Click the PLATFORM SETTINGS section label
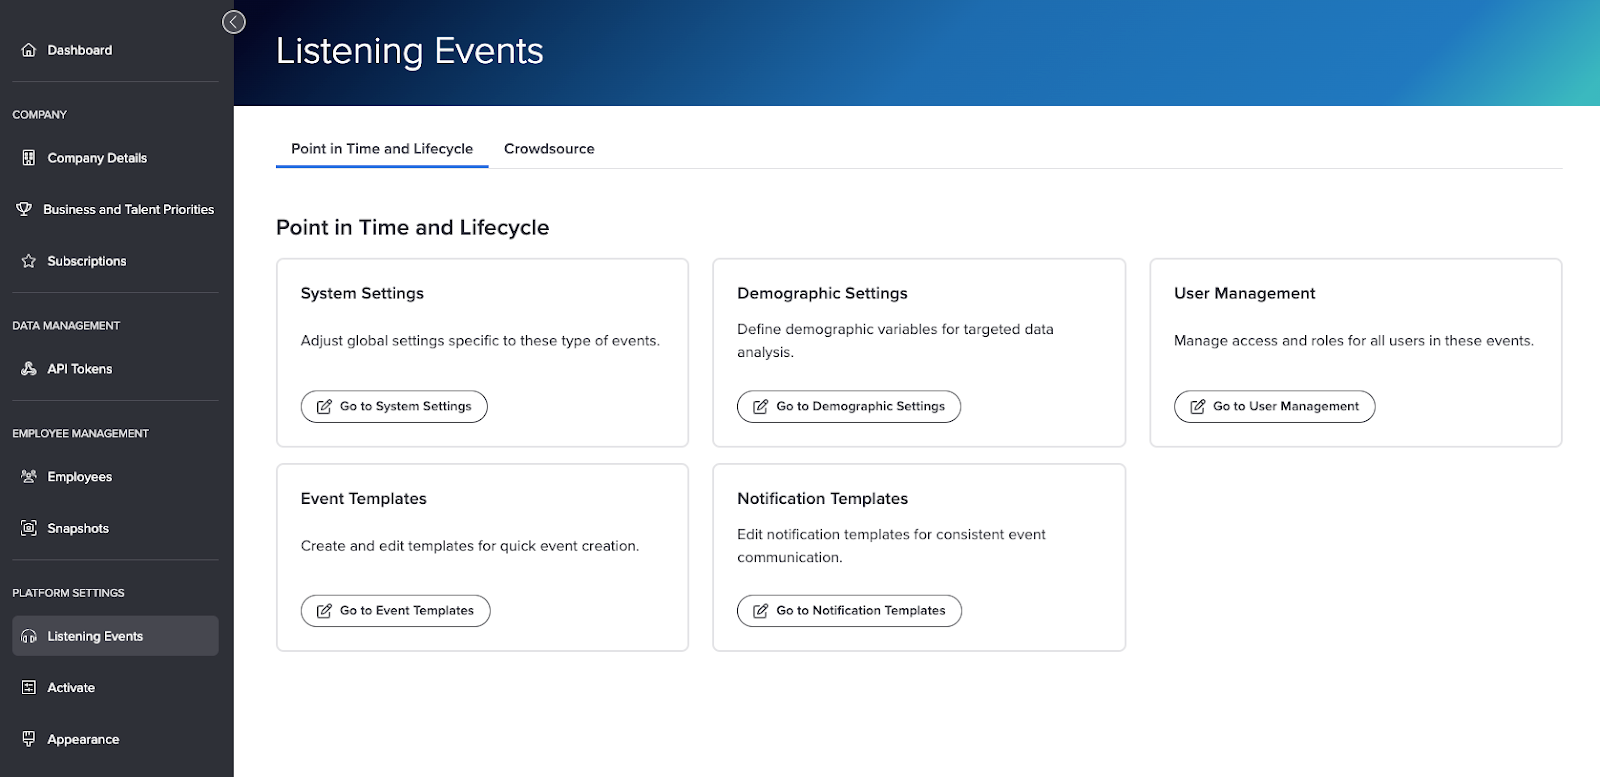1600x777 pixels. click(x=68, y=593)
